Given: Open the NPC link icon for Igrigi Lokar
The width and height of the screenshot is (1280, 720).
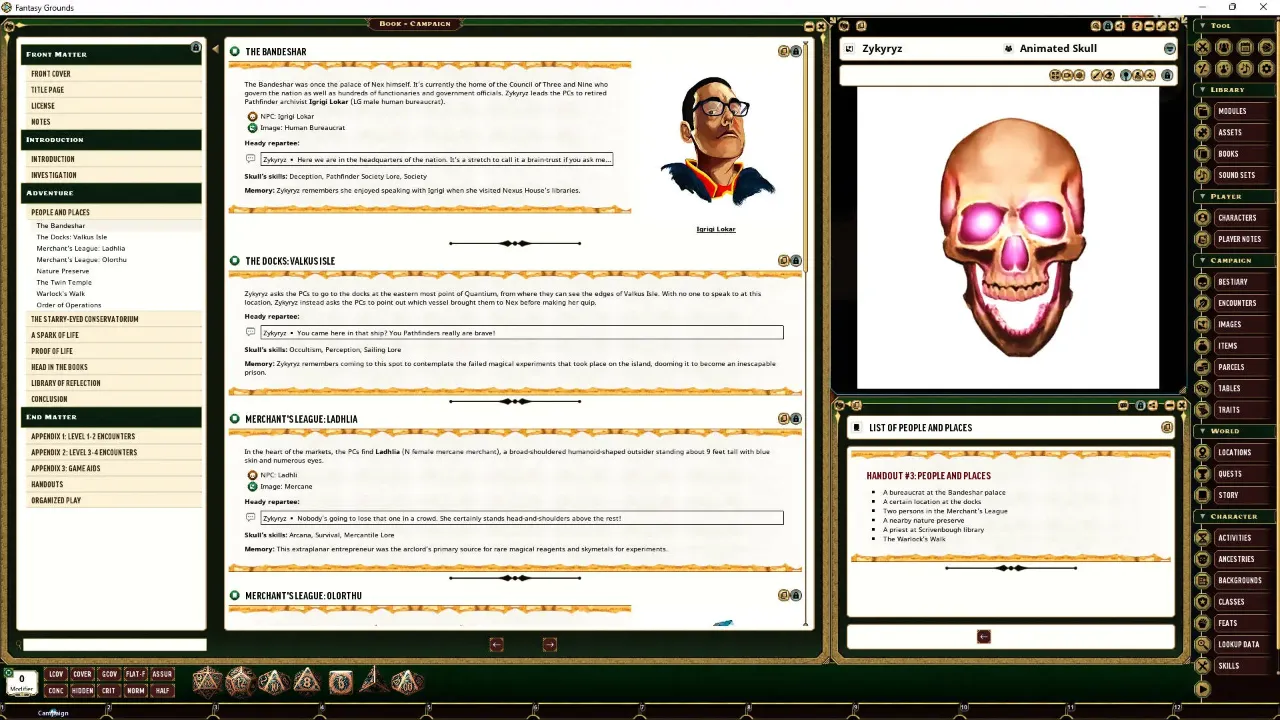Looking at the screenshot, I should (x=252, y=116).
